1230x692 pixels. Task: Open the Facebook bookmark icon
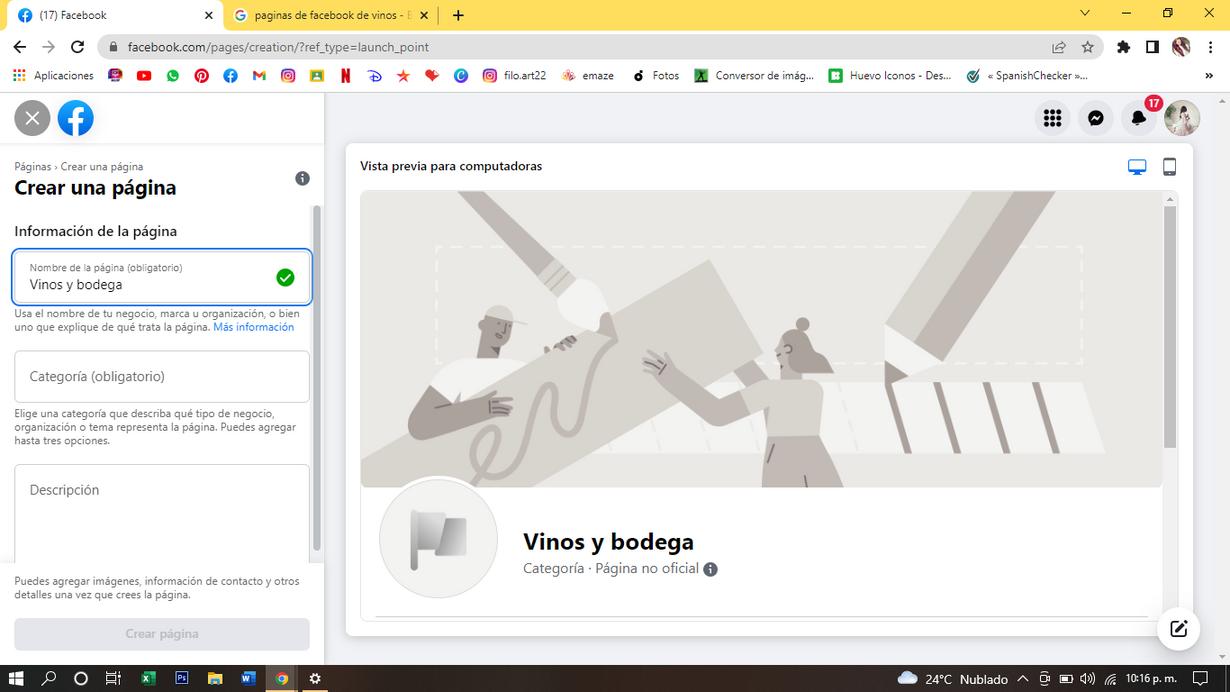230,76
